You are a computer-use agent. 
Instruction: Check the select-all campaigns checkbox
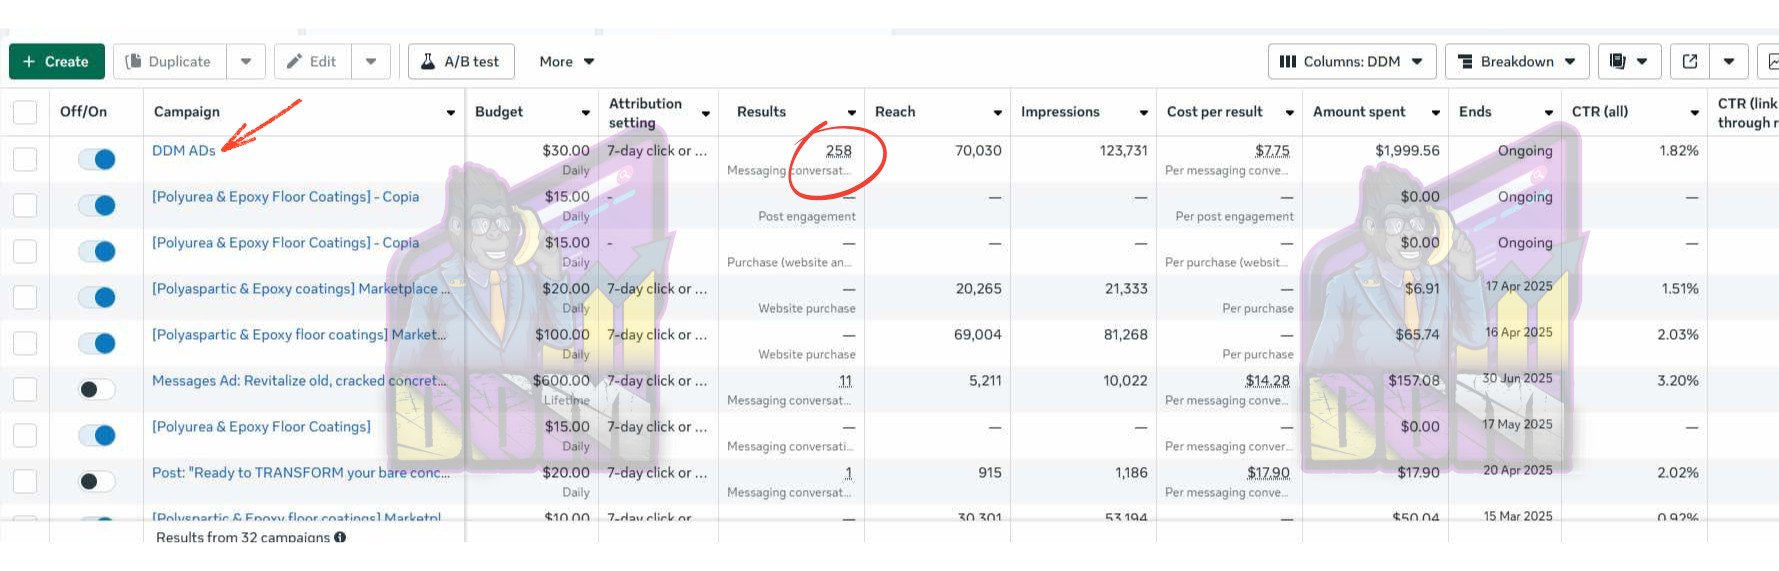25,112
